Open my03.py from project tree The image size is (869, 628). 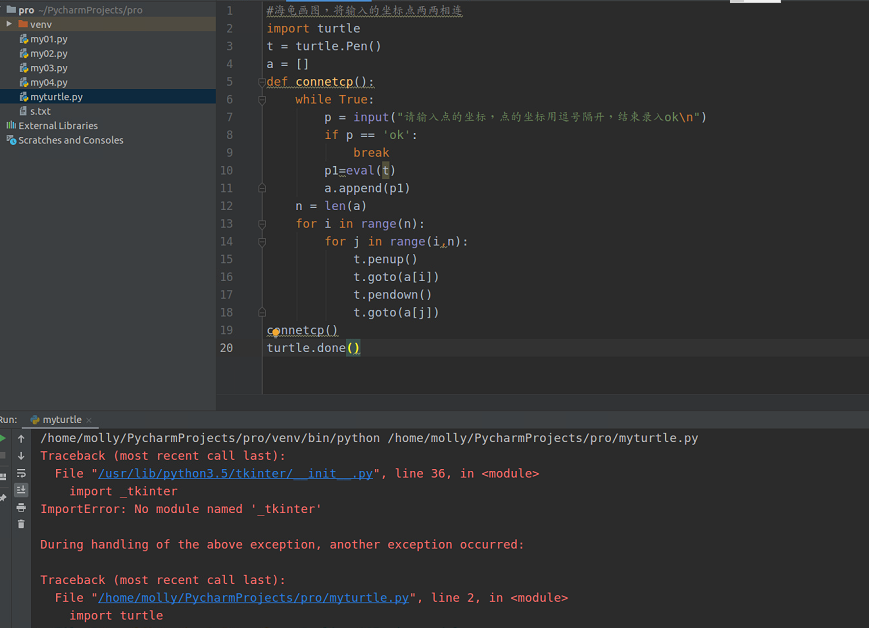(x=49, y=68)
